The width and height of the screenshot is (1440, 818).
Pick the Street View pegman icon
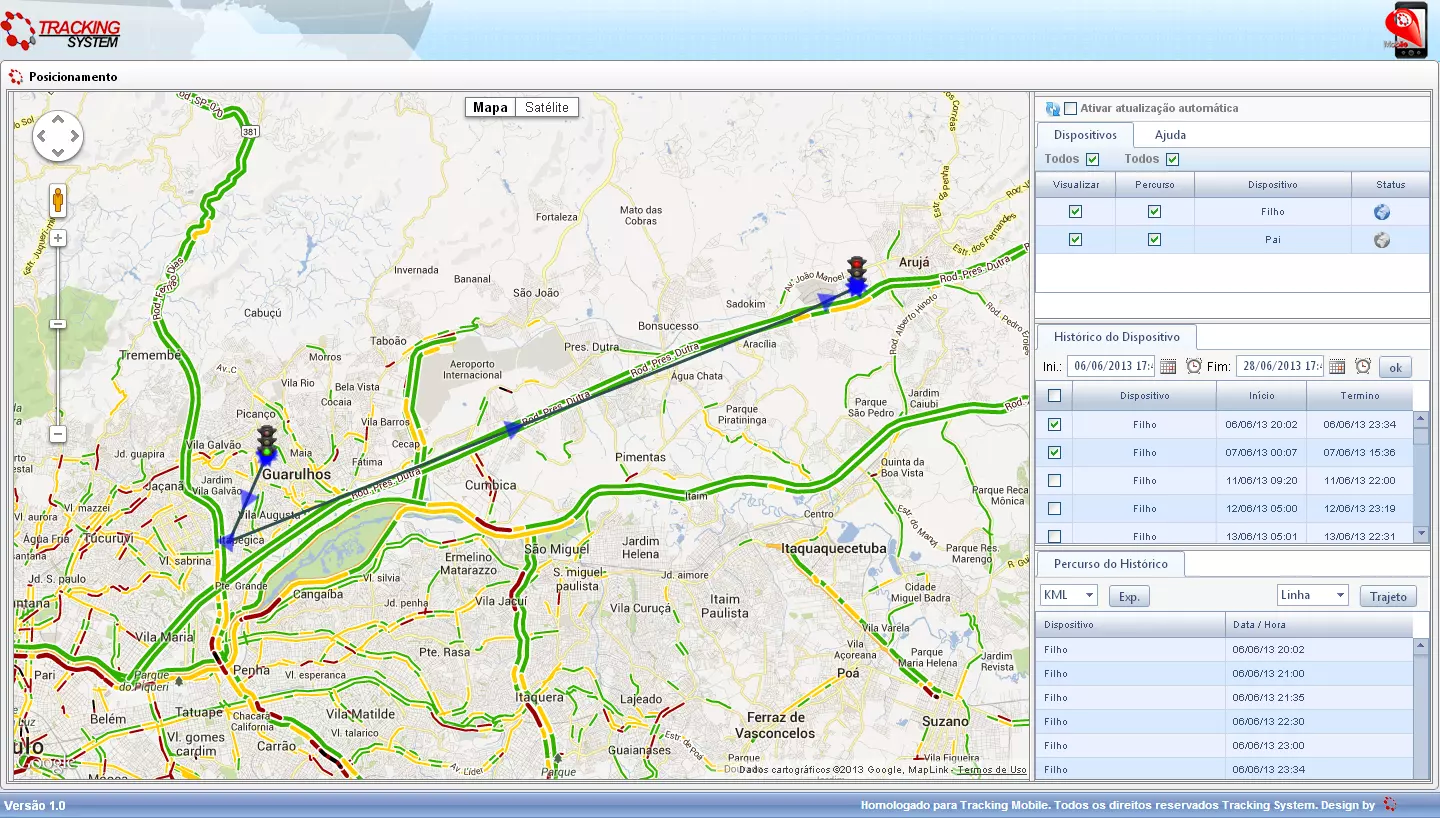pyautogui.click(x=58, y=201)
